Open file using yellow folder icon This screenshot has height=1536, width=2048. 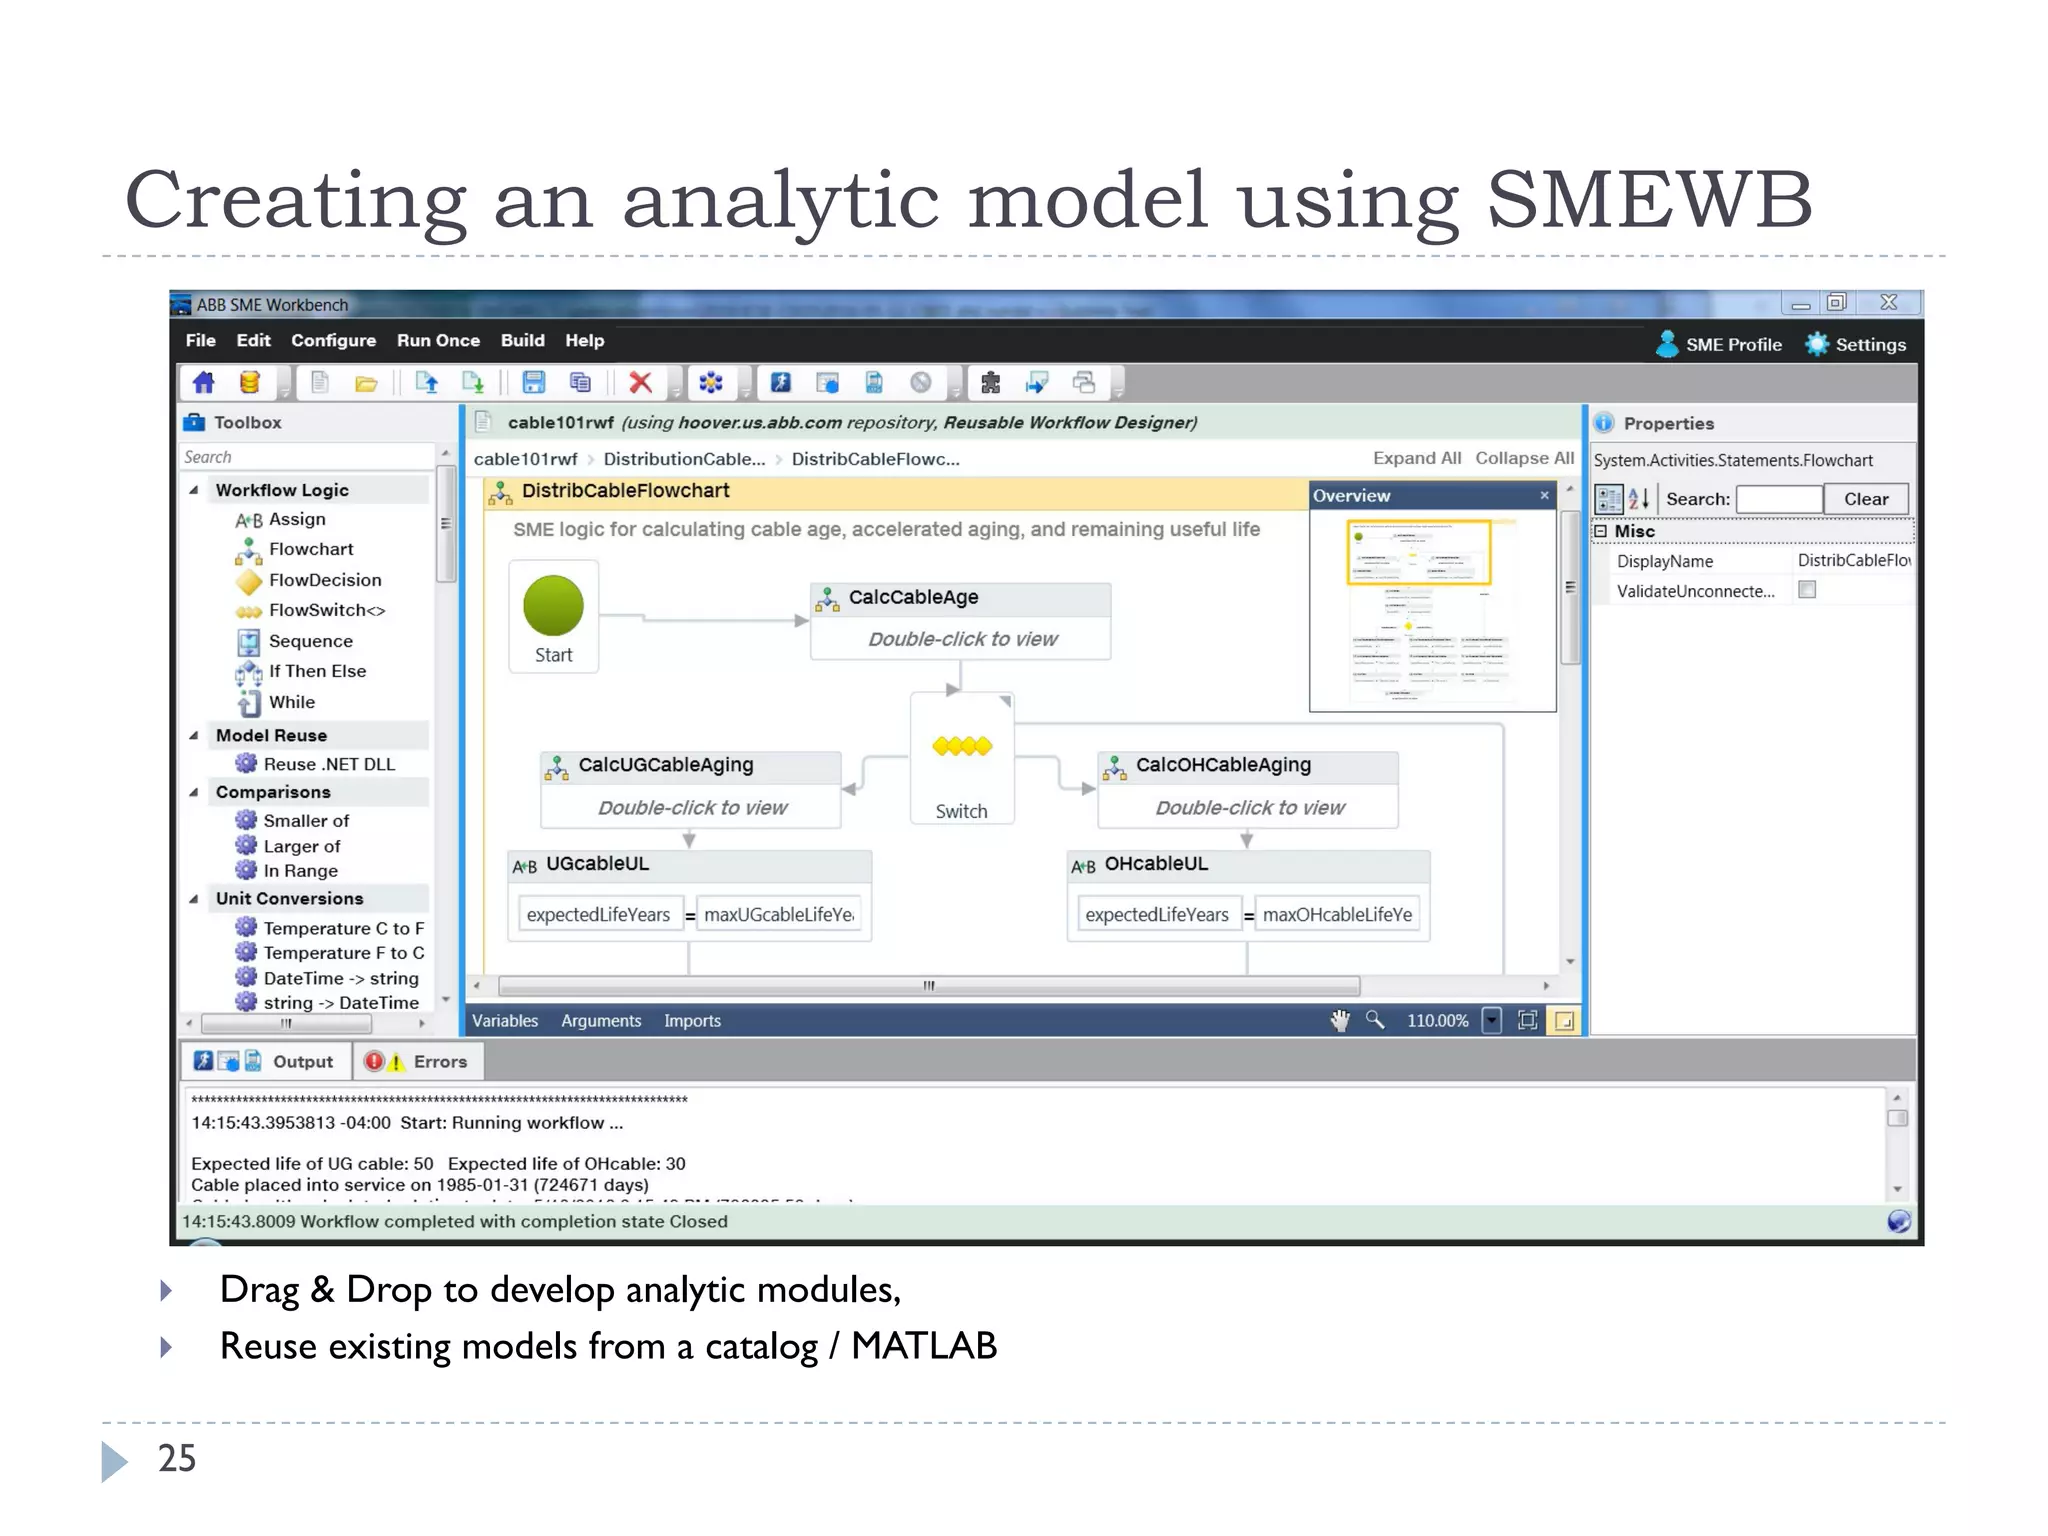tap(366, 383)
